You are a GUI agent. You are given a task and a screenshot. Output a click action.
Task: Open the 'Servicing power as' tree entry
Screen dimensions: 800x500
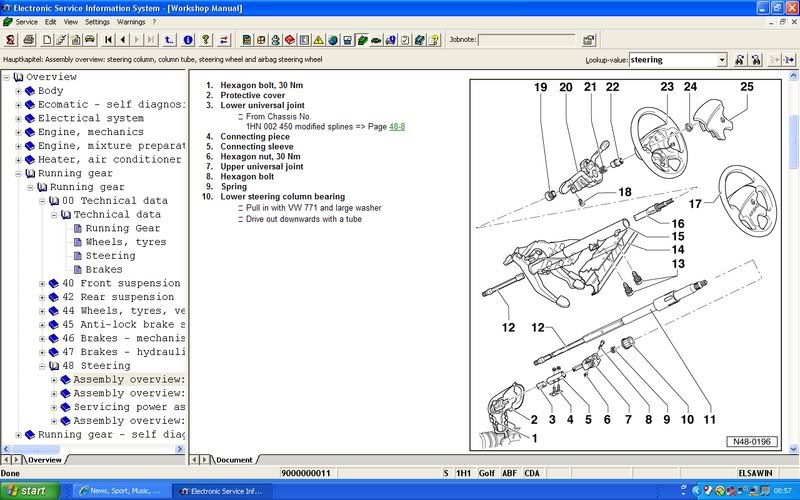pyautogui.click(x=129, y=407)
